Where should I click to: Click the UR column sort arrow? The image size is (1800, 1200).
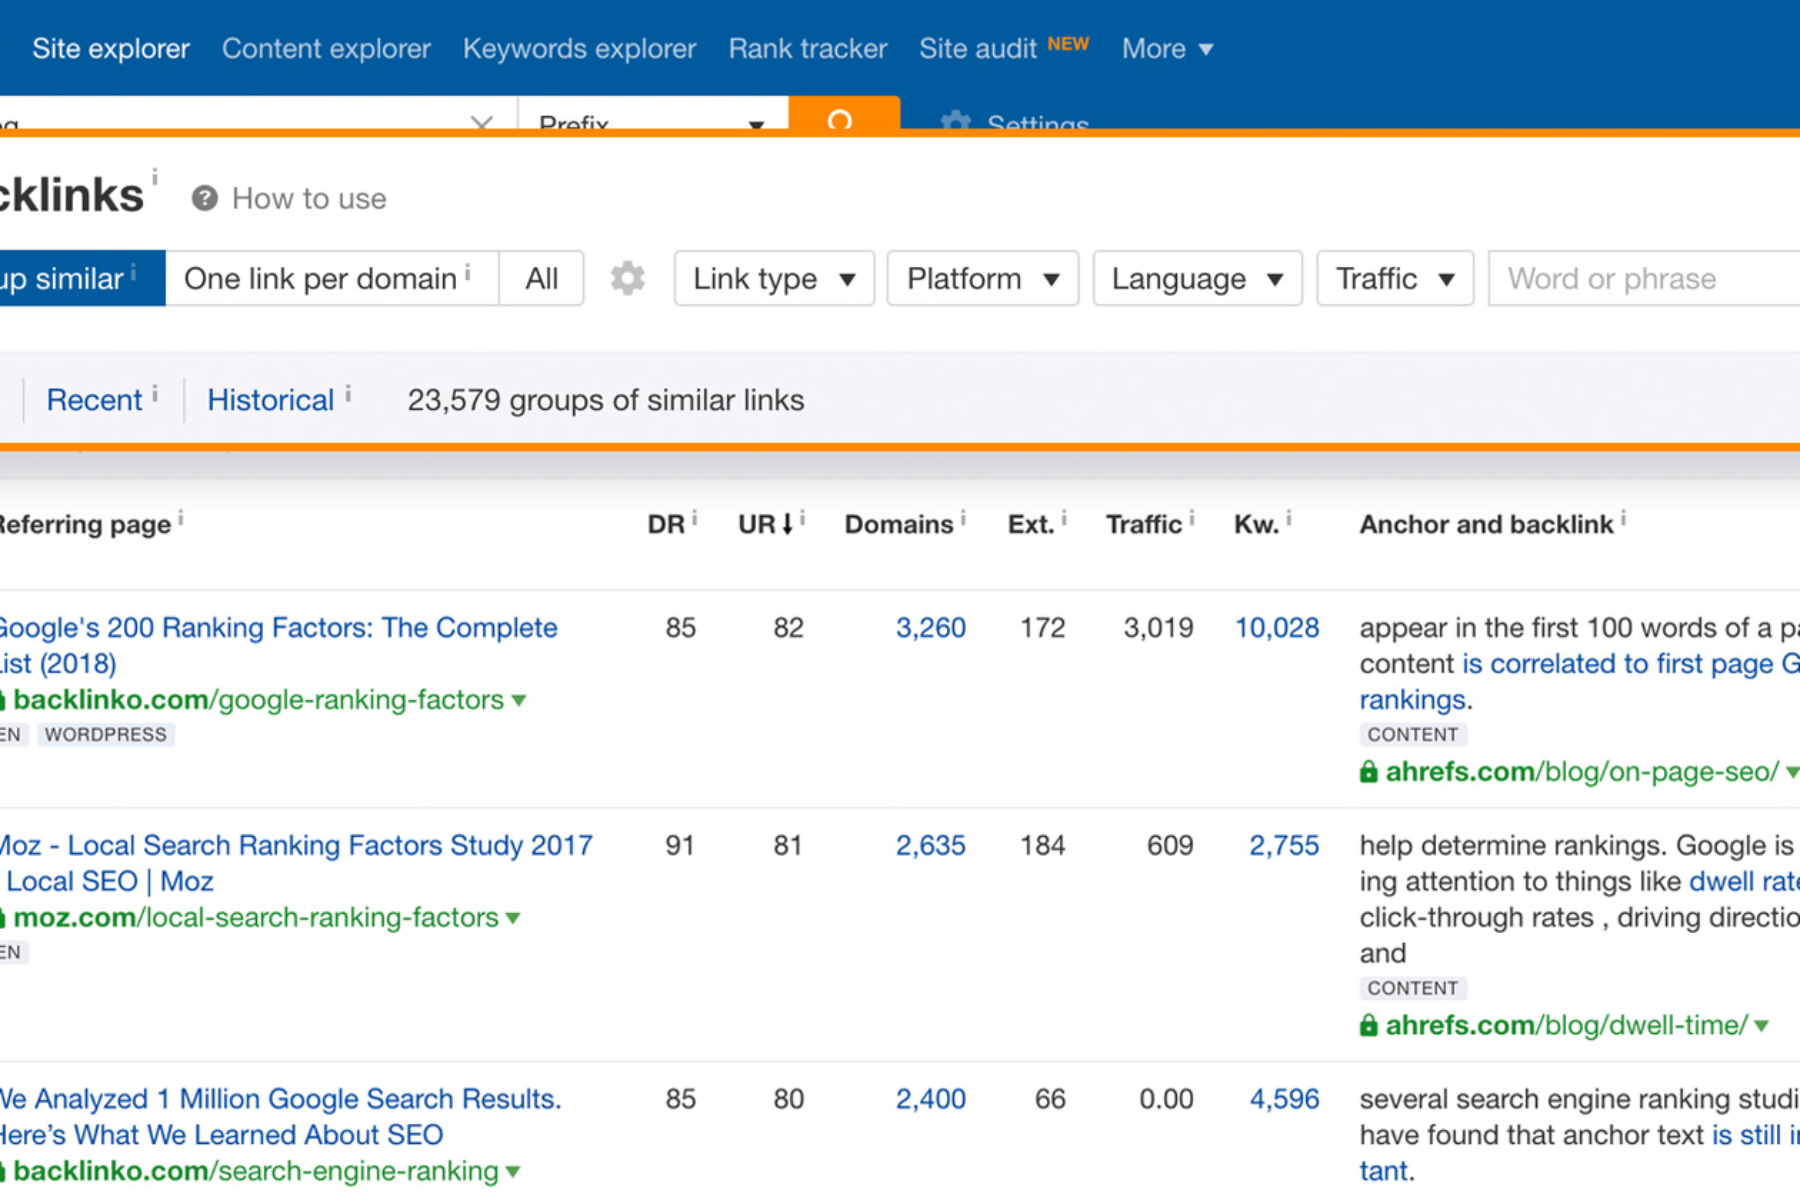[787, 524]
